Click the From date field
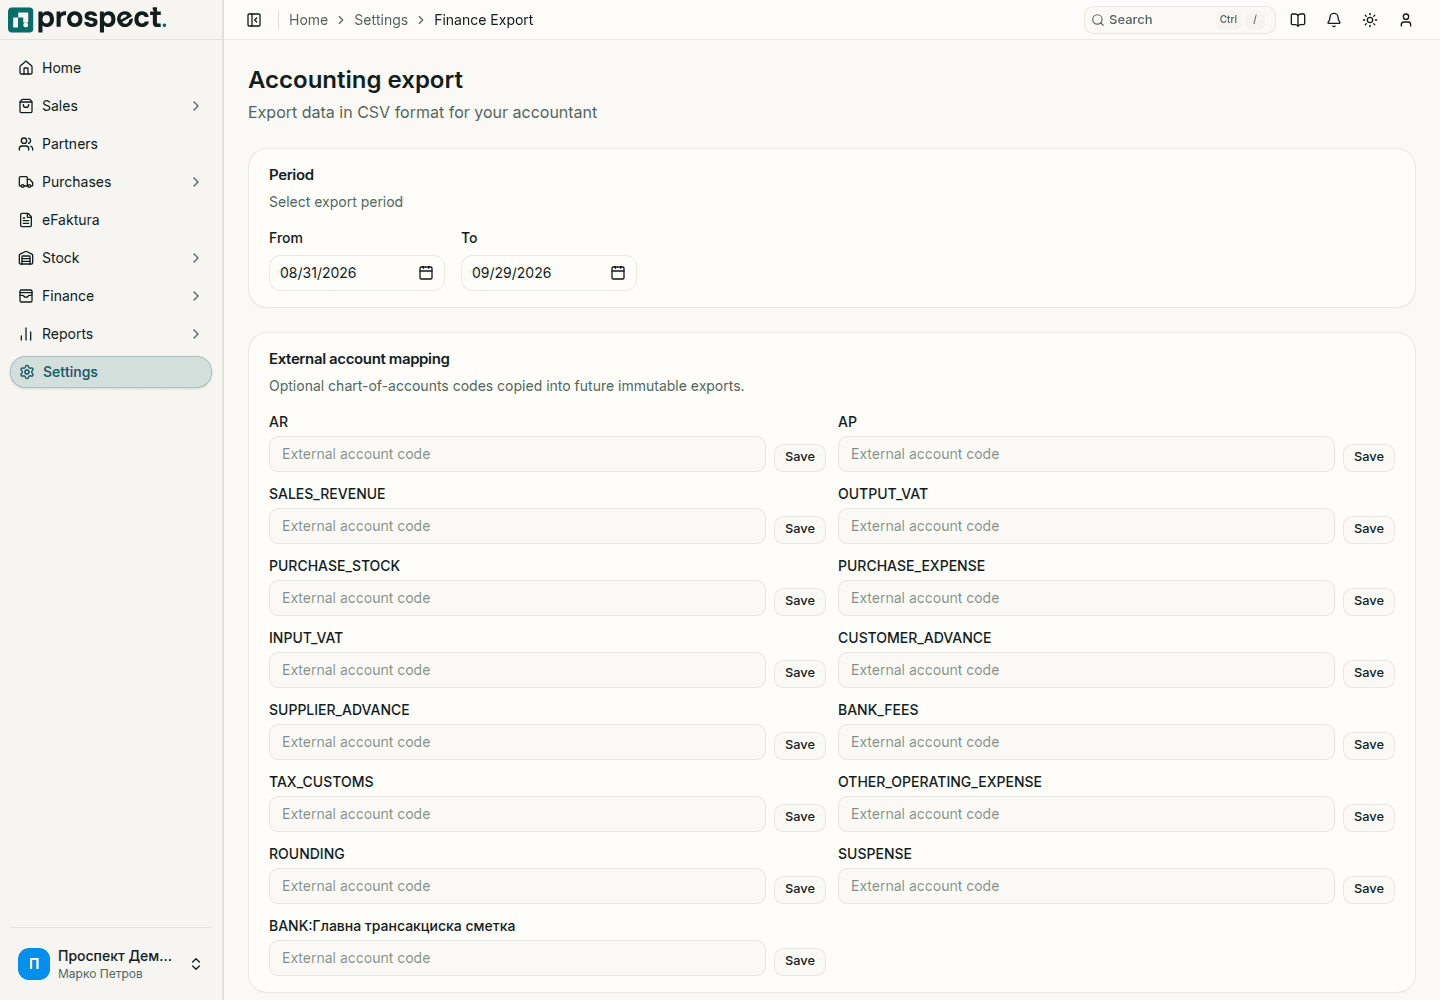The image size is (1440, 1000). 357,273
